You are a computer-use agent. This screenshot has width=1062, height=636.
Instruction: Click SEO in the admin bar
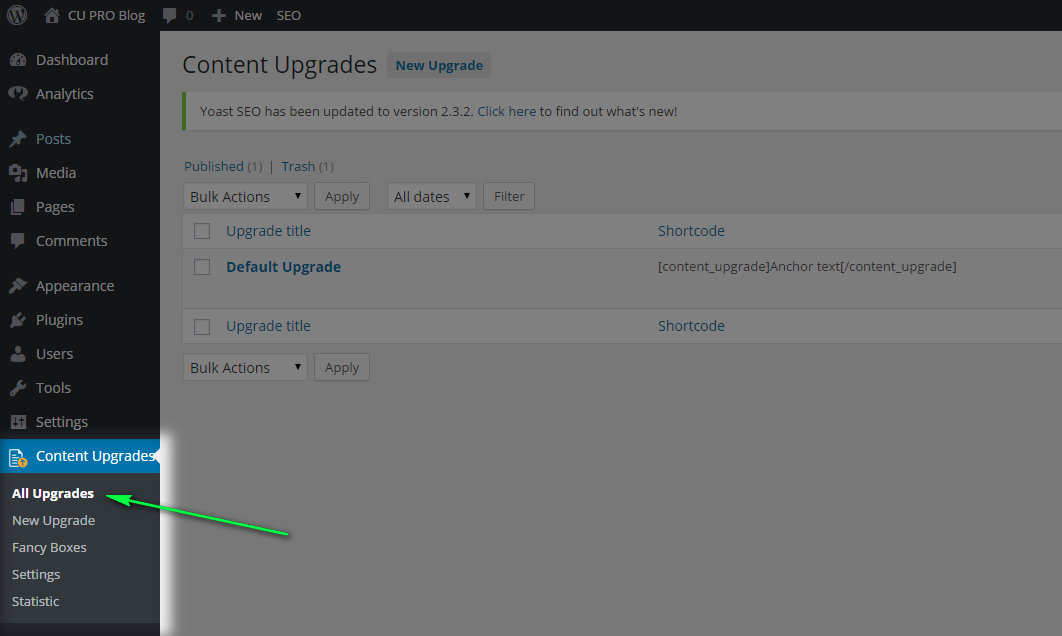point(289,15)
